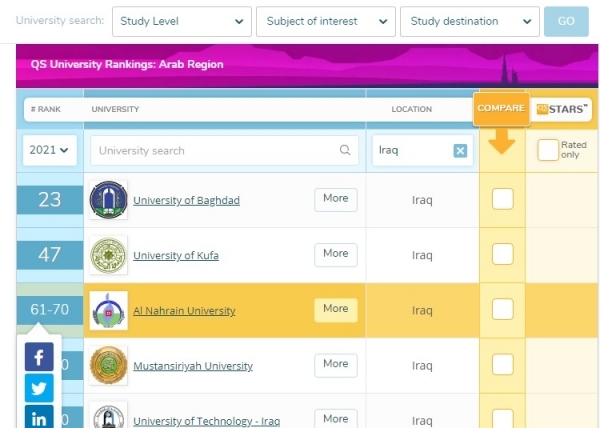Click Iraq location in Baghdad row
Viewport: 600px width, 428px height.
pyautogui.click(x=422, y=200)
